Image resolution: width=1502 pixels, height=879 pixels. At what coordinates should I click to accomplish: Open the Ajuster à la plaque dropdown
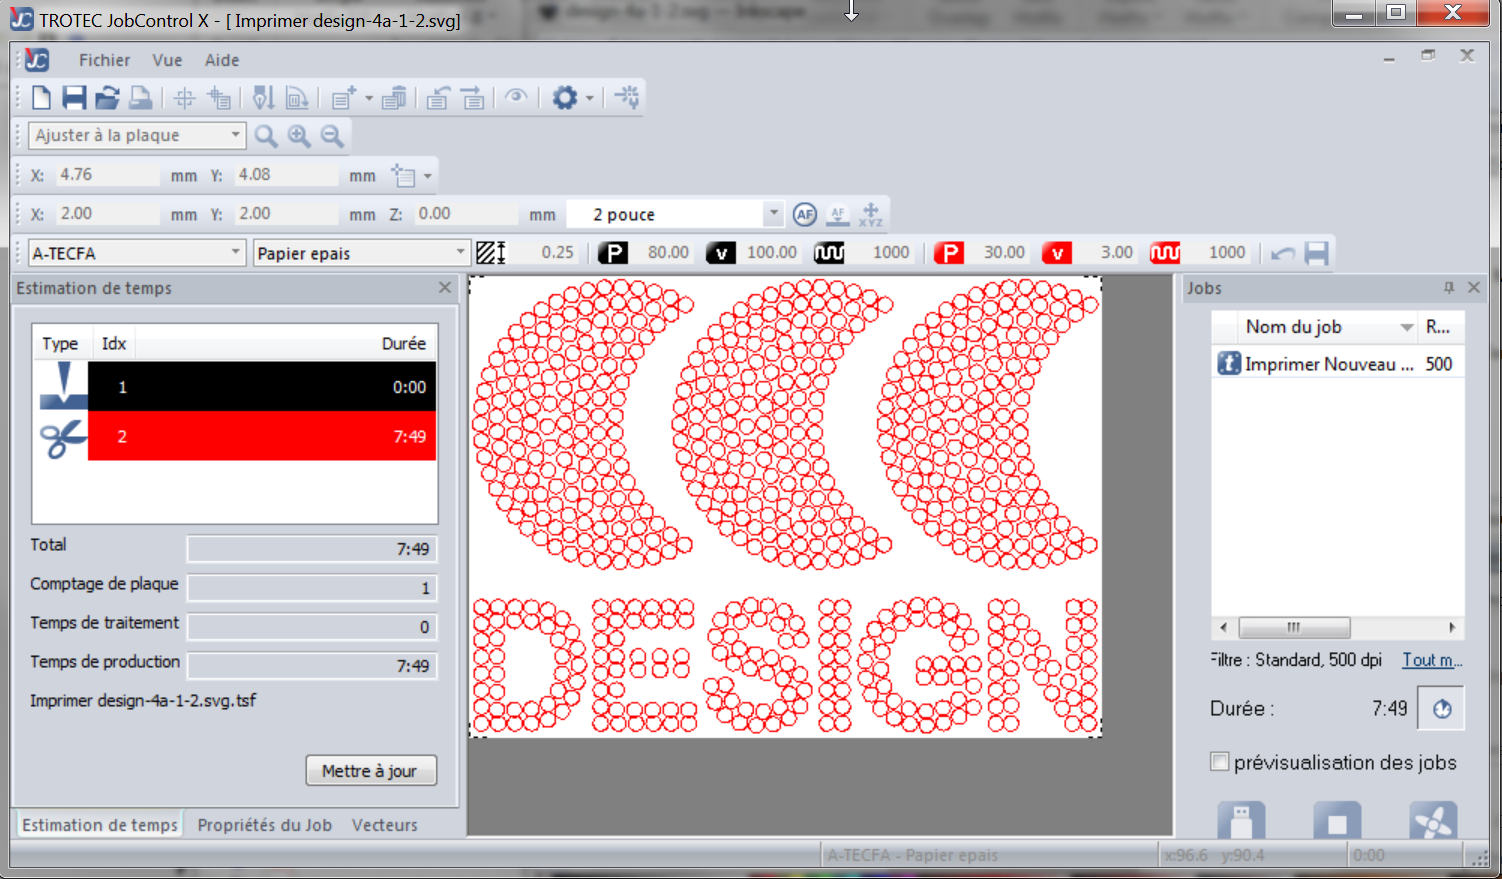pyautogui.click(x=235, y=135)
